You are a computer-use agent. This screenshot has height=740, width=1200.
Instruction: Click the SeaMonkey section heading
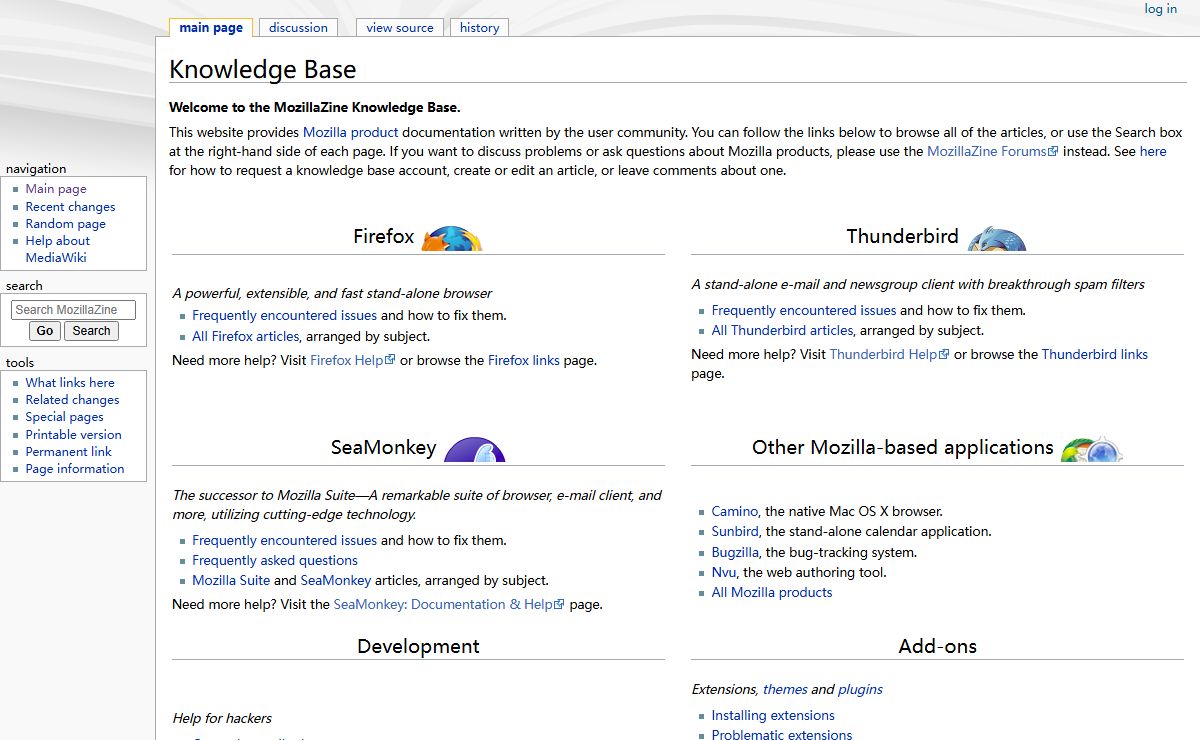click(383, 448)
